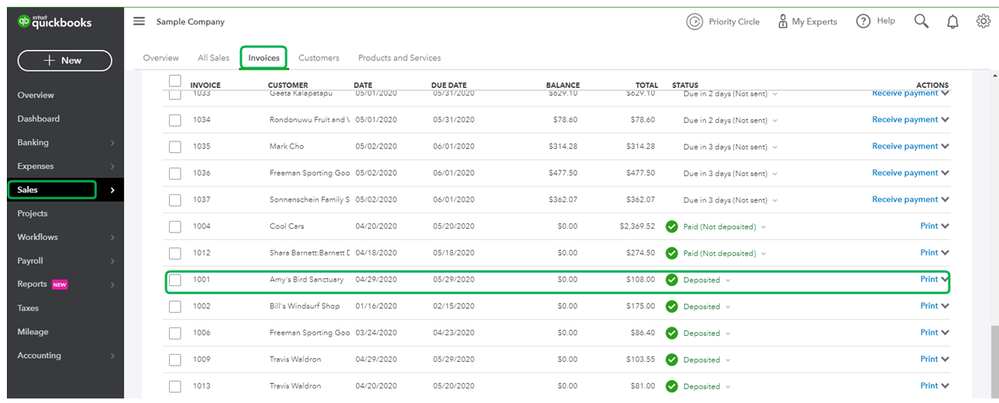Select checkbox for invoice 1006
Screen dimensions: 999x403
(175, 334)
